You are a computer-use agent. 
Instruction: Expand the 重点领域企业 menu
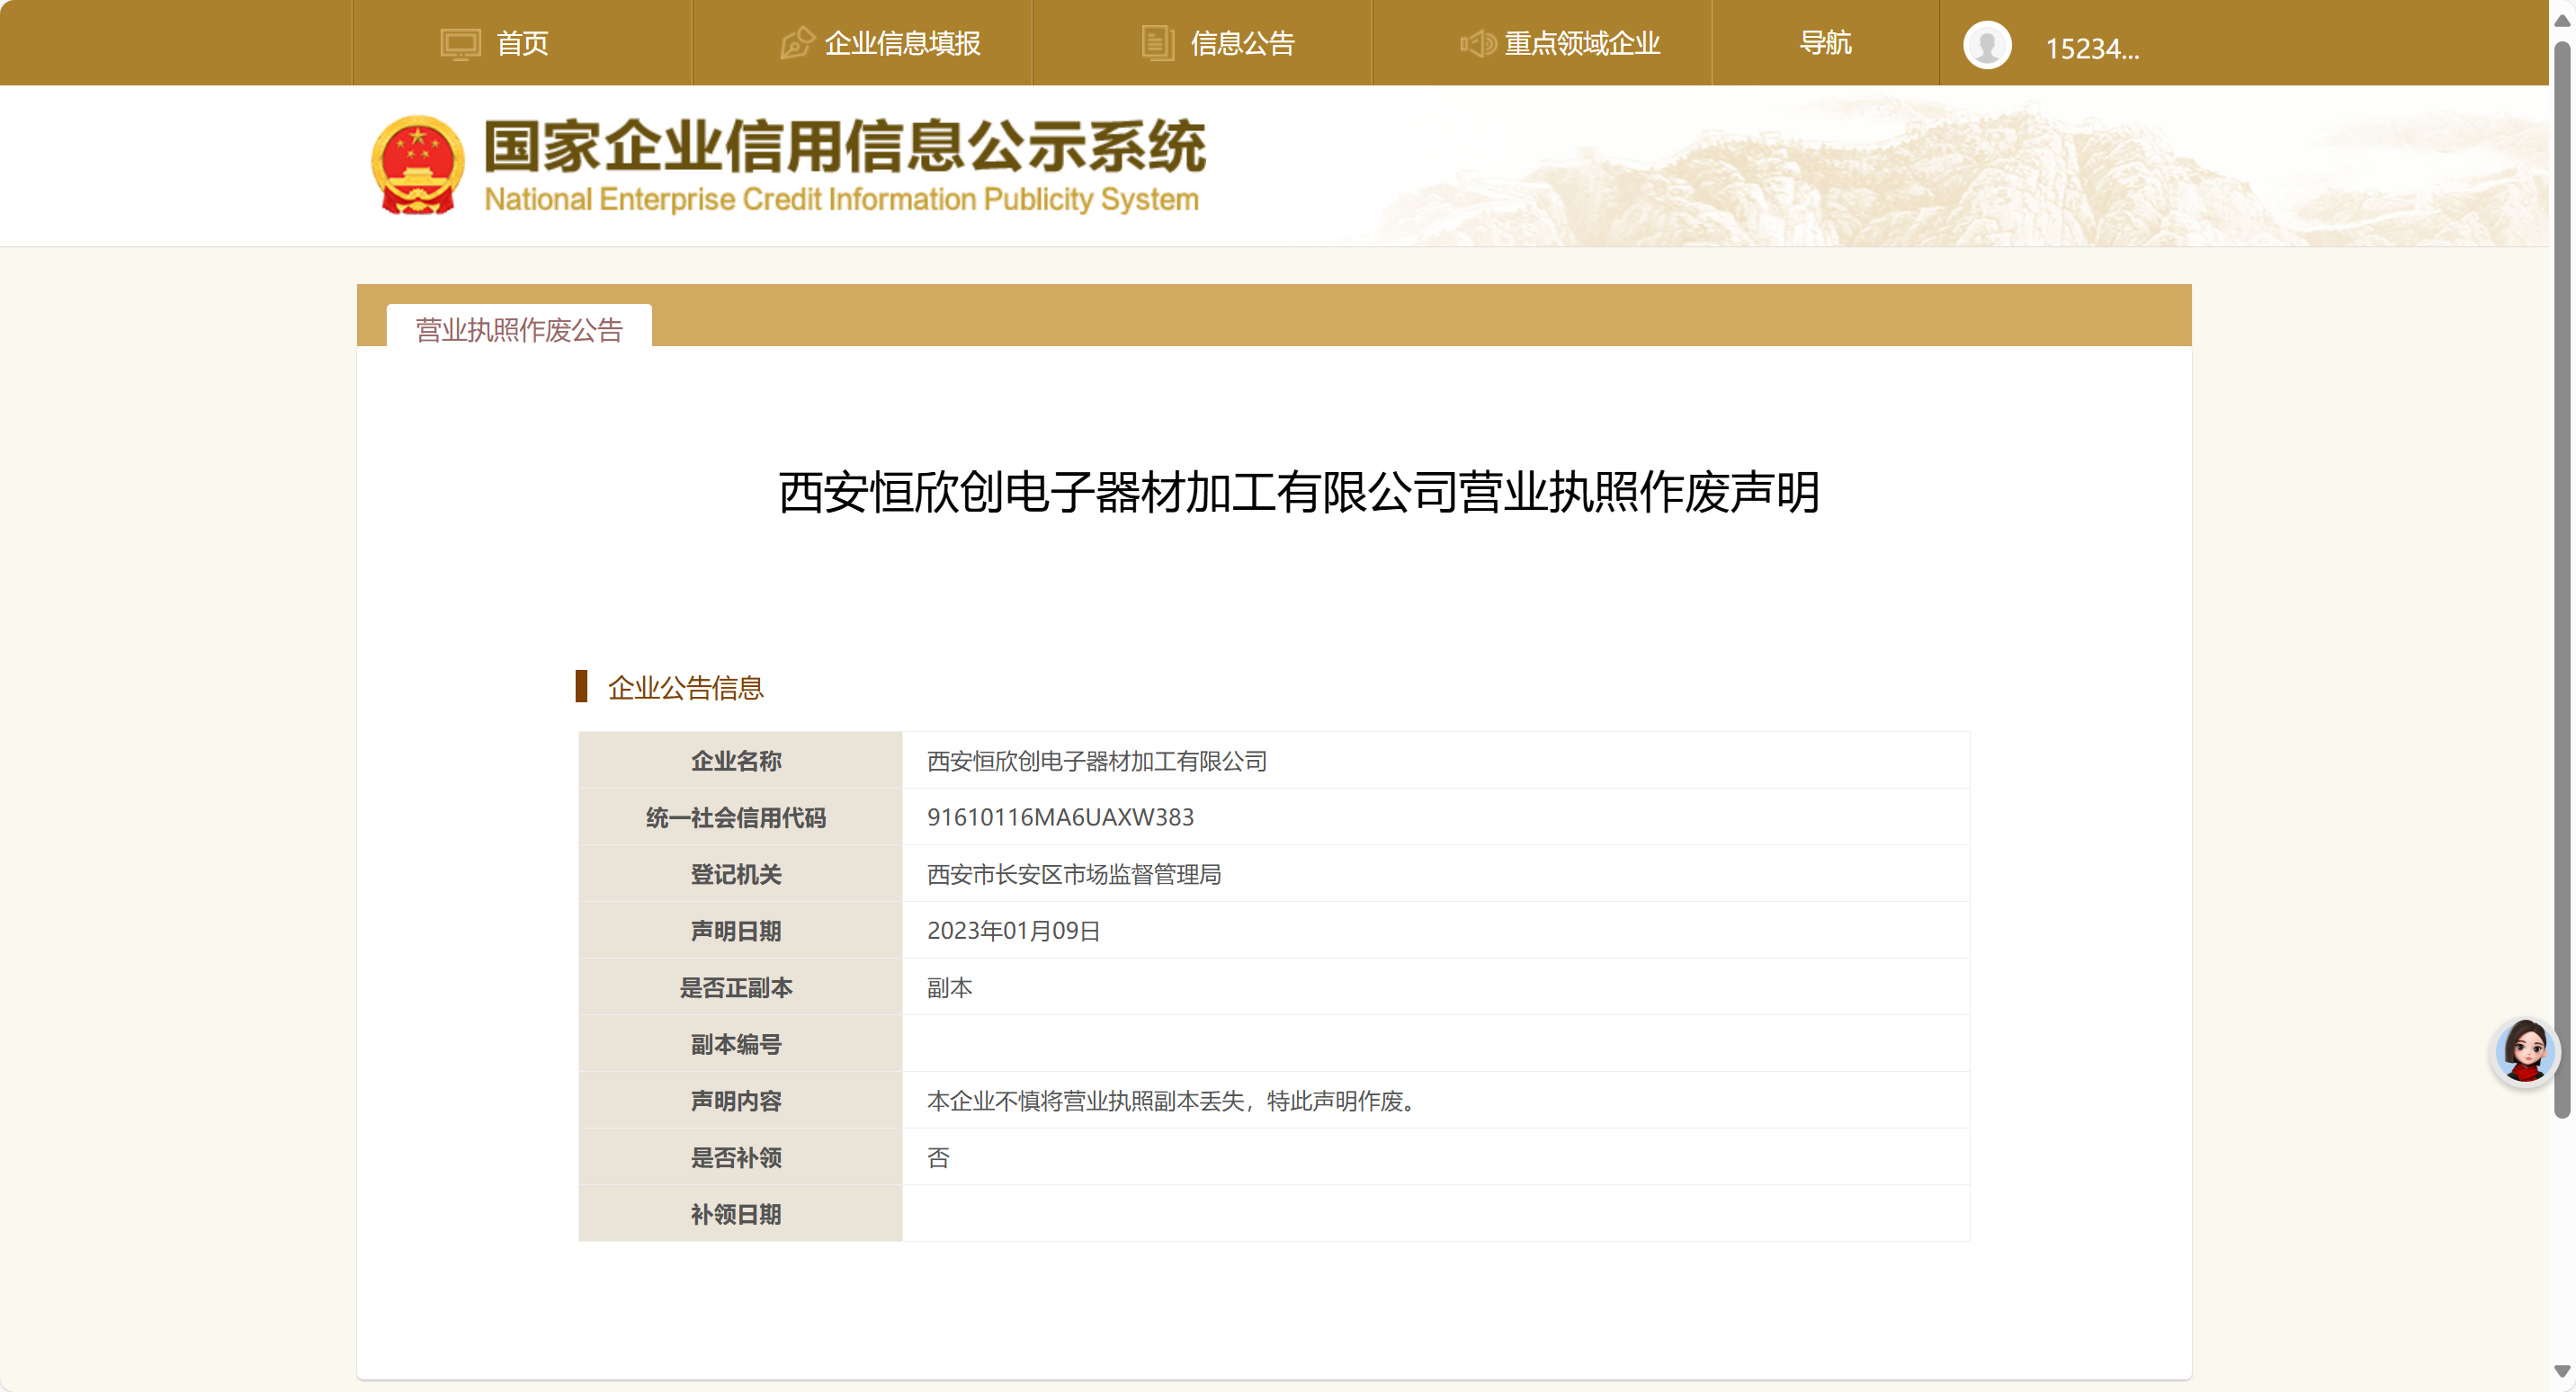coord(1581,43)
